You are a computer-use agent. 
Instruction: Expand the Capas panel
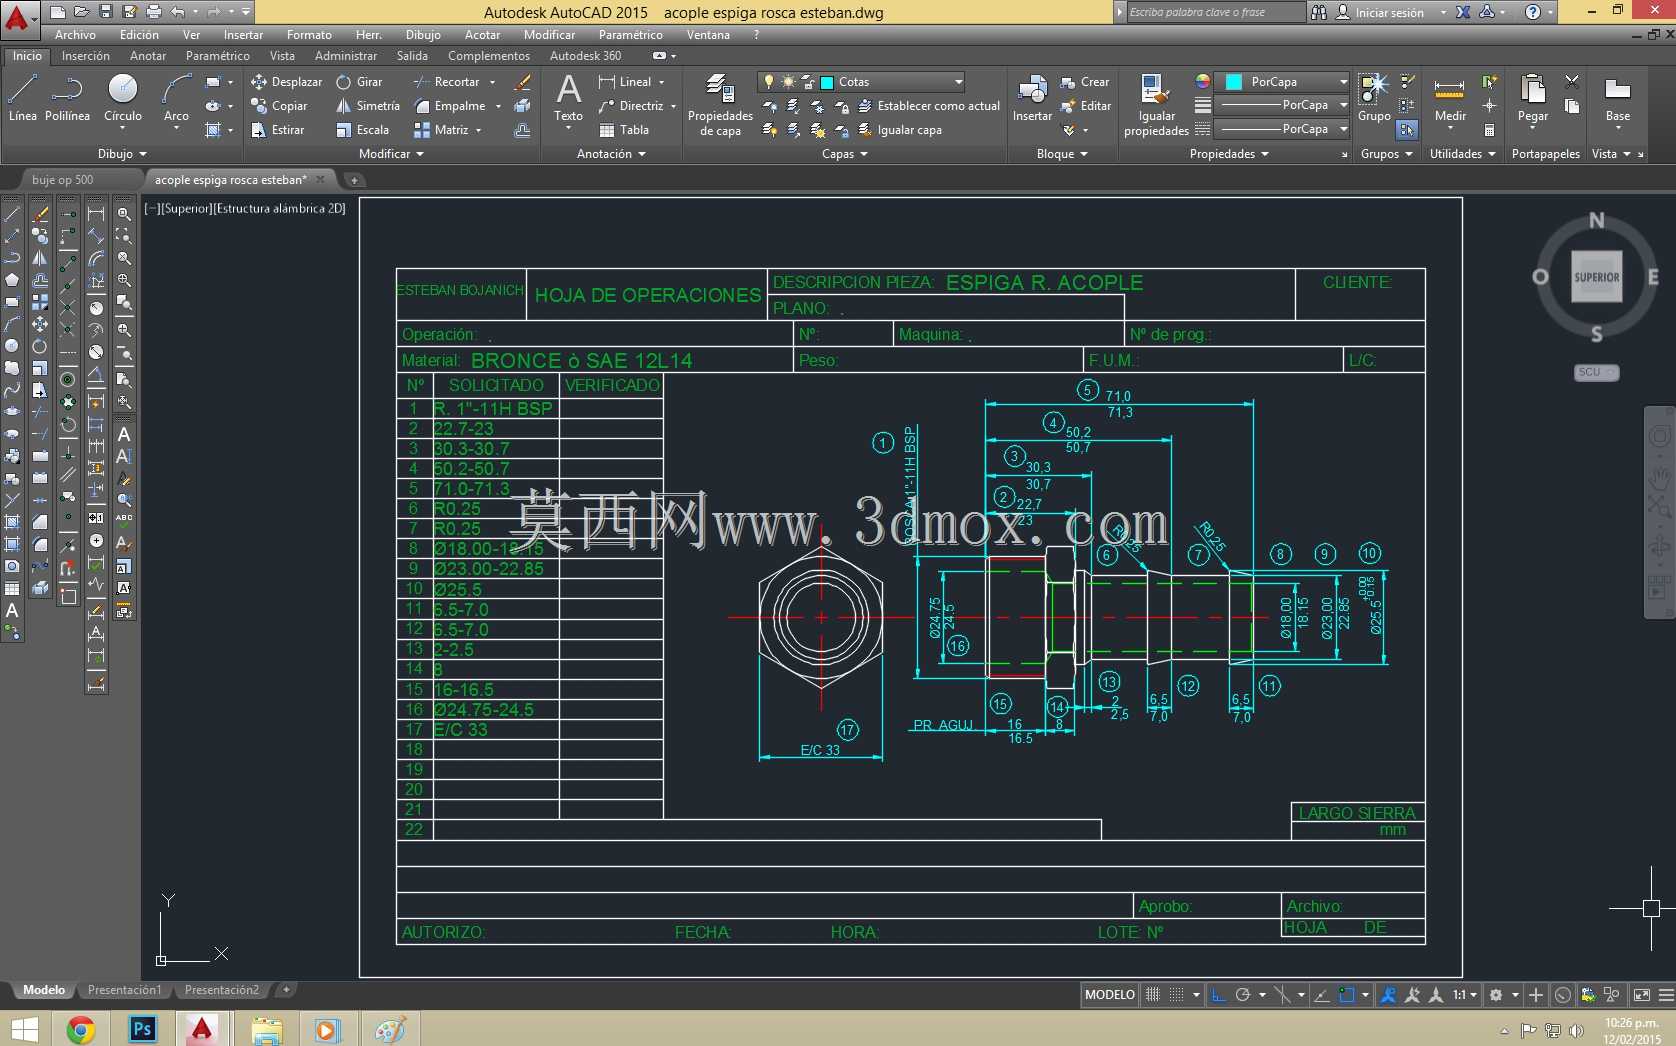(x=845, y=154)
